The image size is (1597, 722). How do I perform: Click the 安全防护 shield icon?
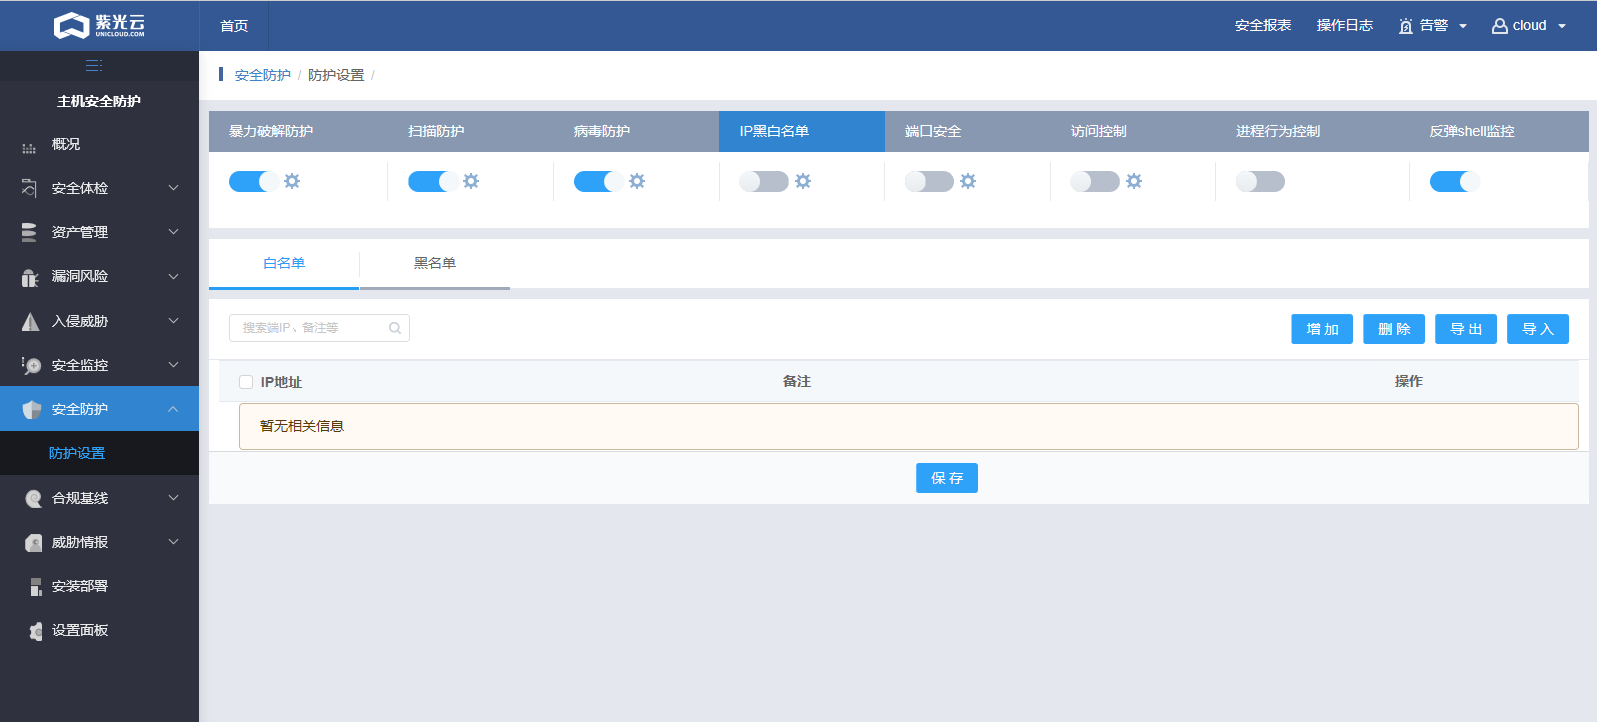[x=32, y=409]
